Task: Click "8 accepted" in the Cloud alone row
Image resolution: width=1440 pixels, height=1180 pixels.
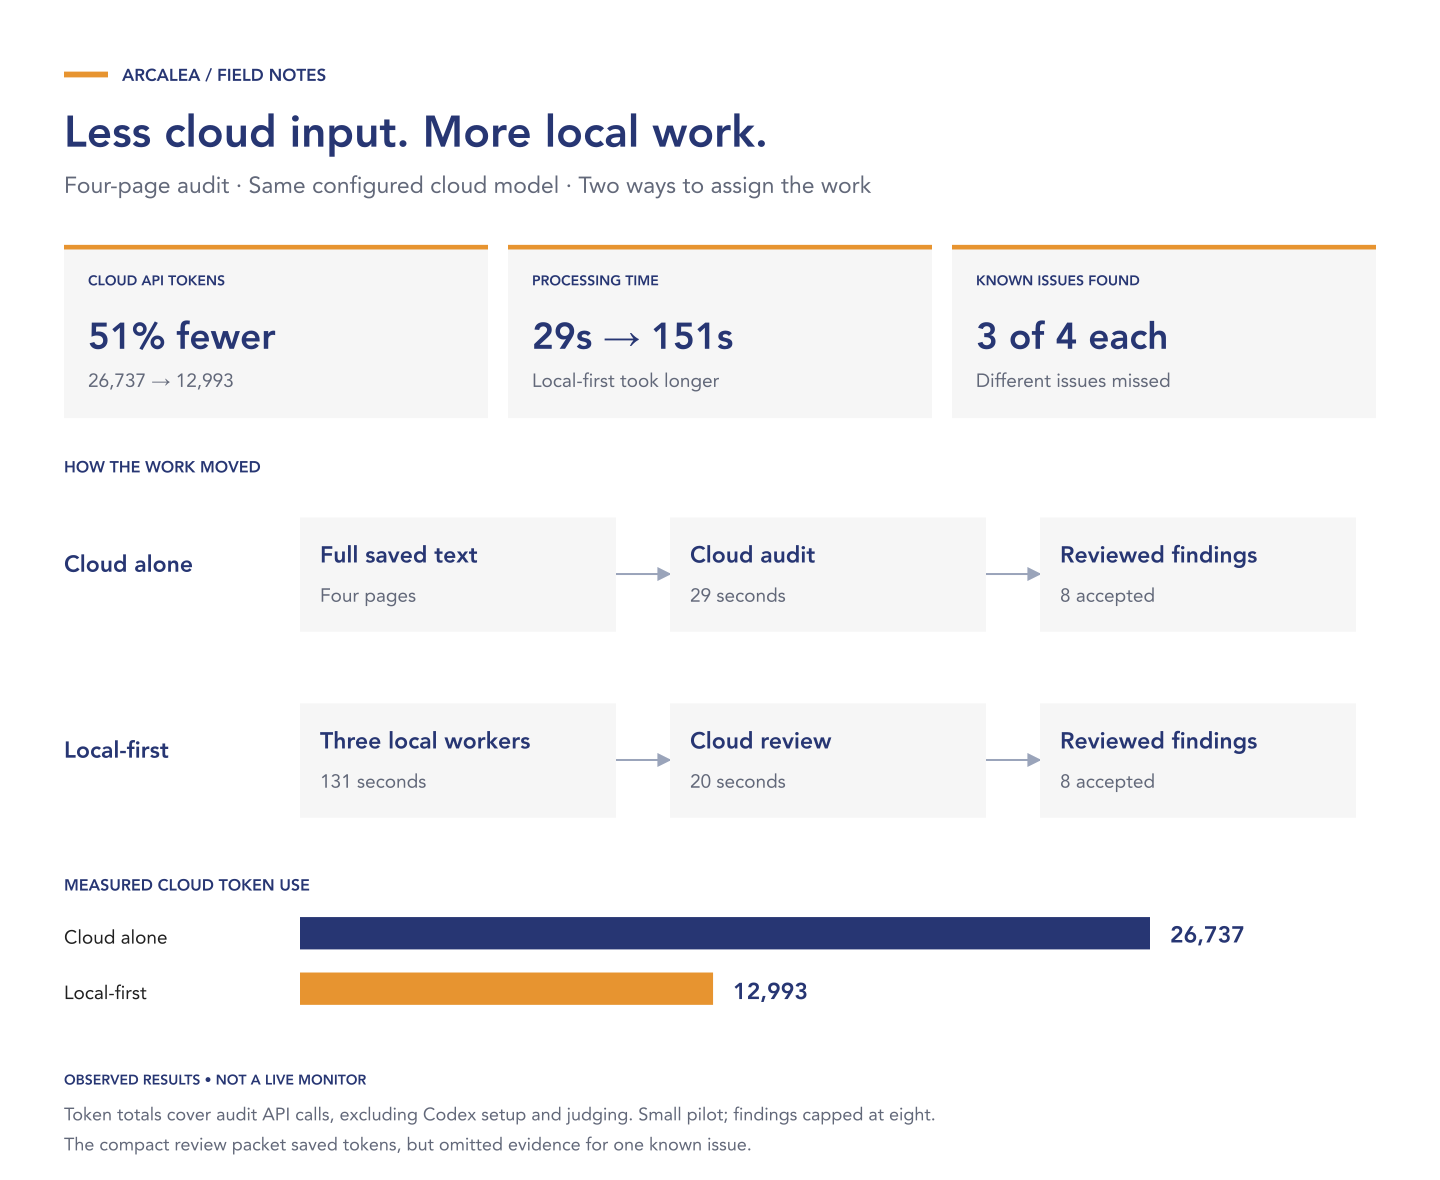Action: click(1107, 596)
